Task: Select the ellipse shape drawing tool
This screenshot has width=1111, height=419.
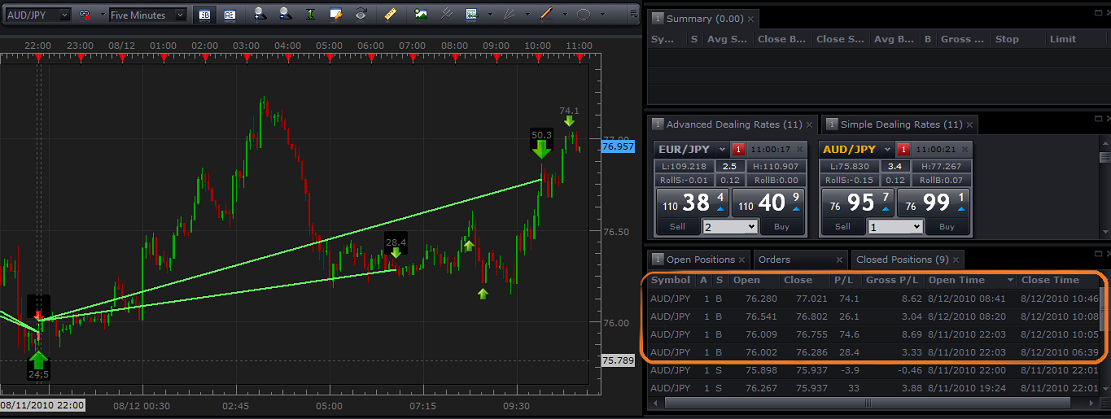Action: (584, 13)
